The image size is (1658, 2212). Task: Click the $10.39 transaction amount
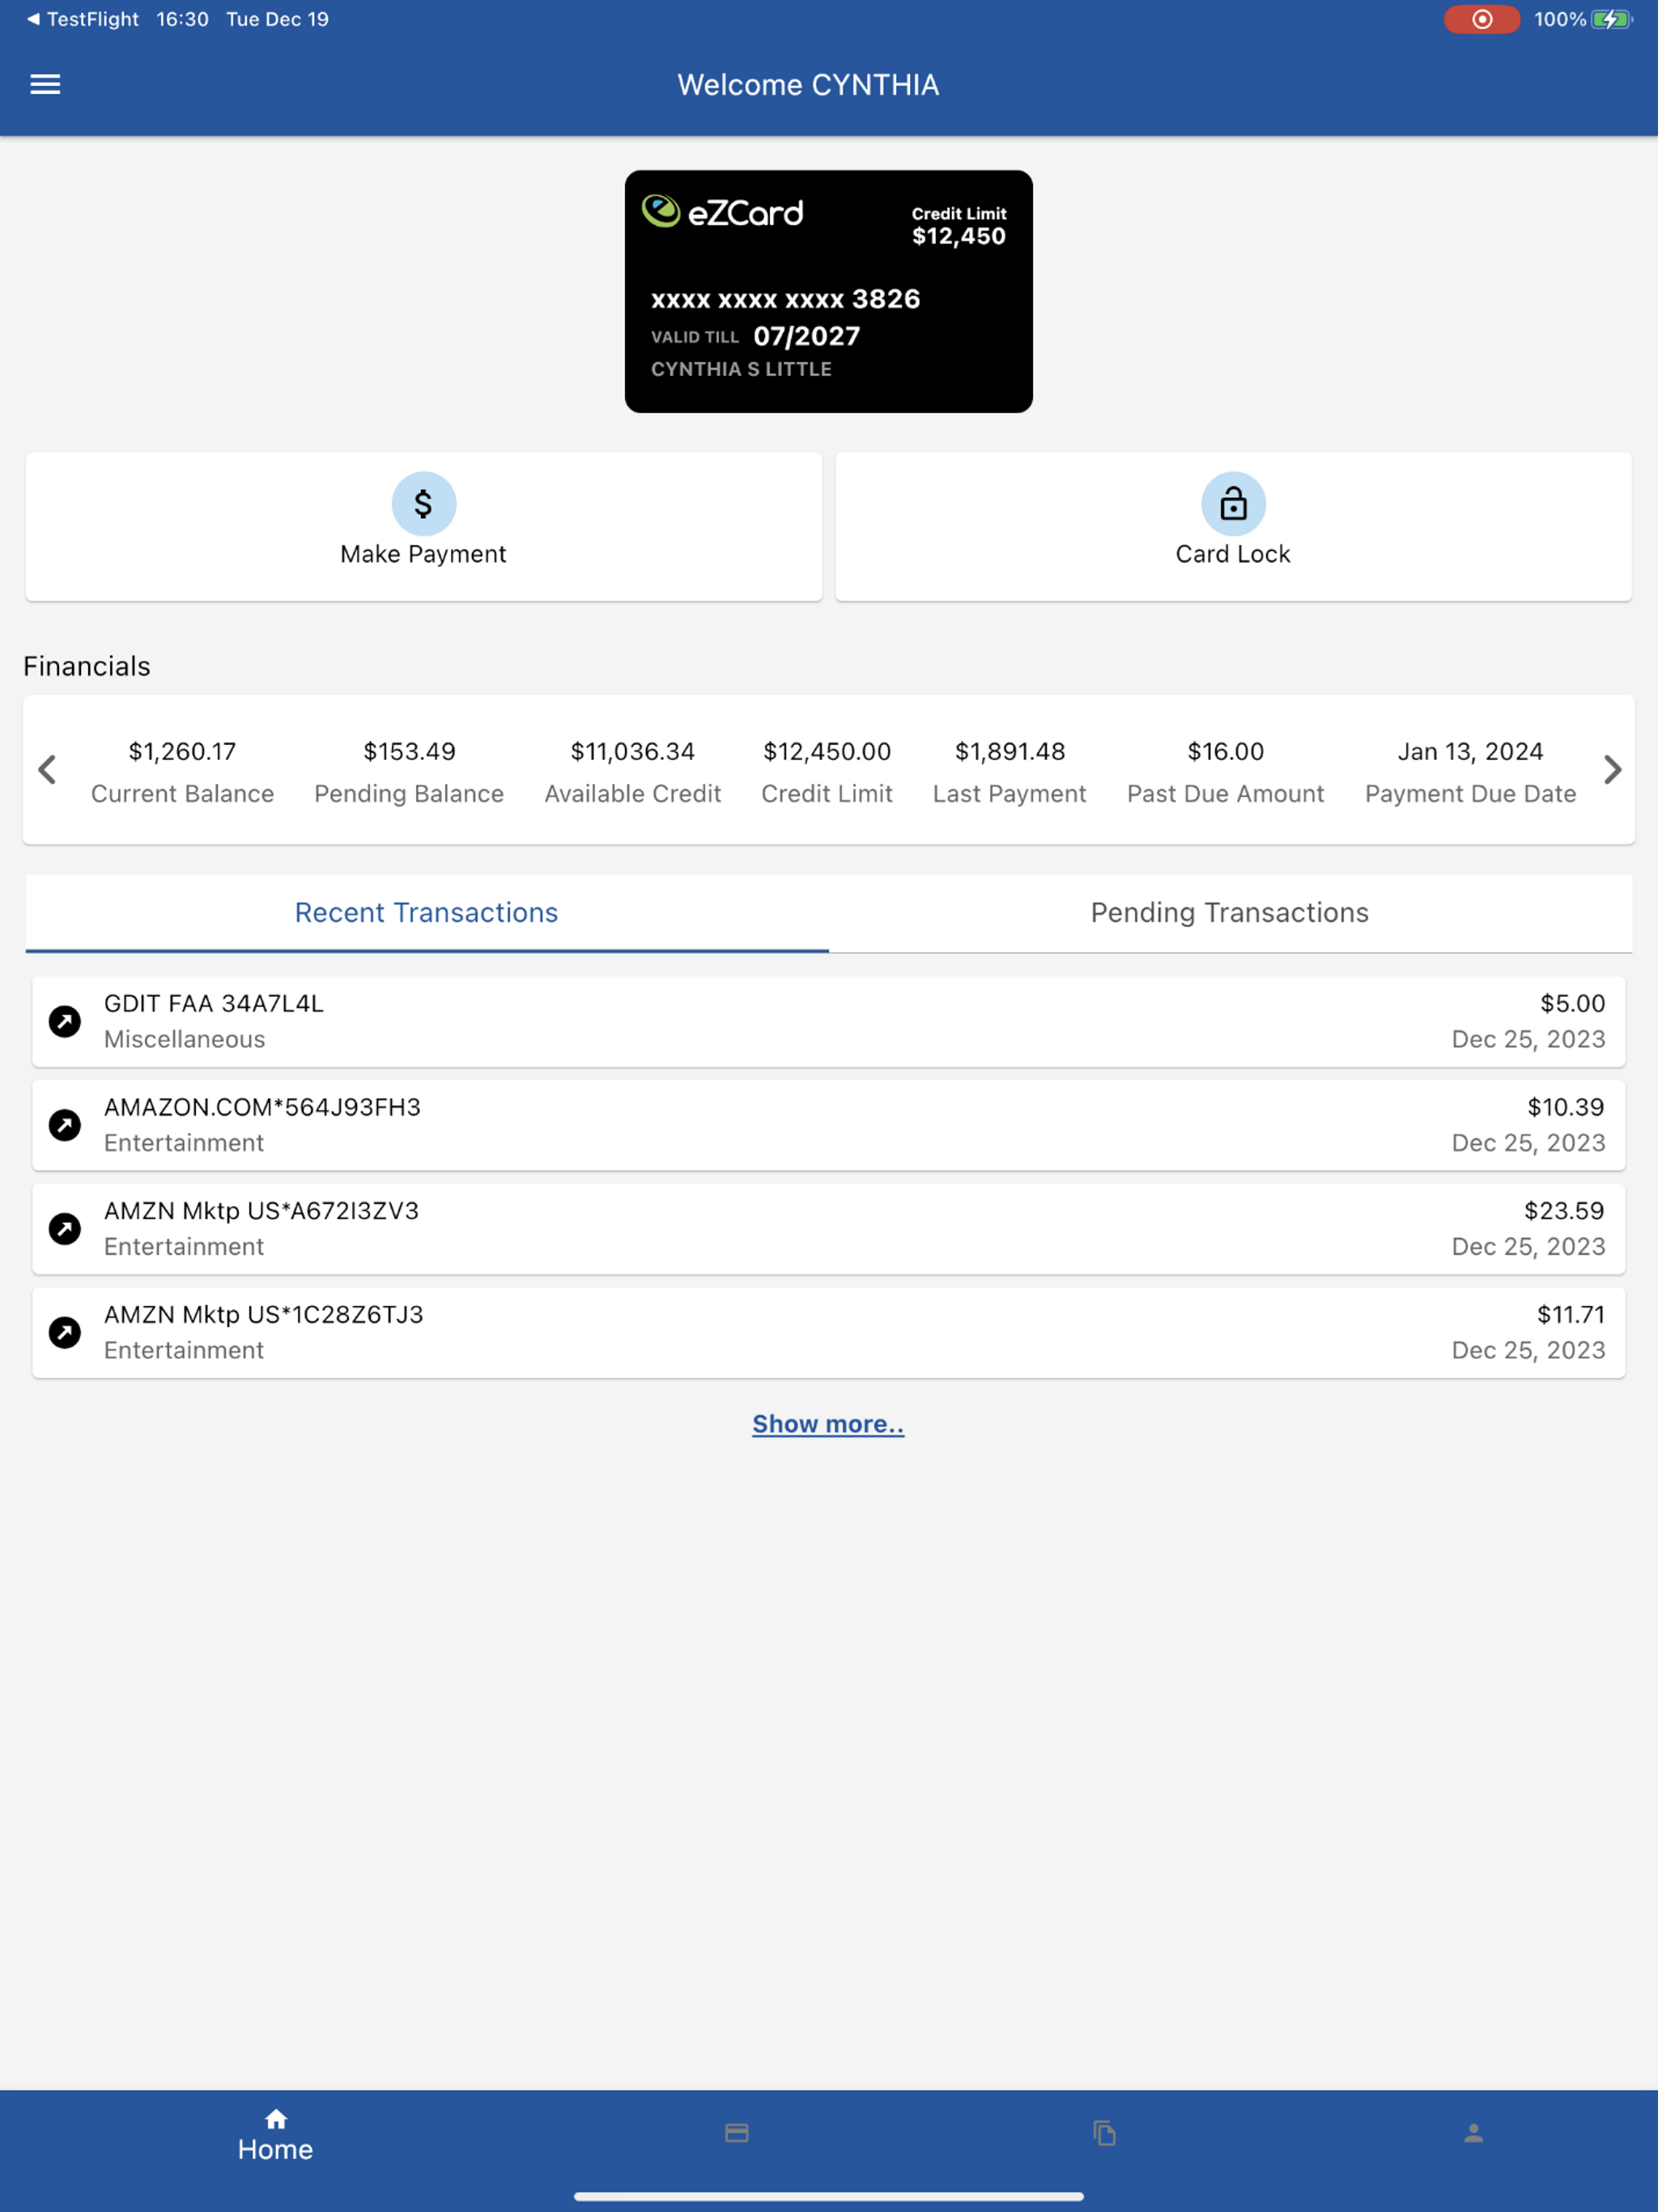[1565, 1107]
